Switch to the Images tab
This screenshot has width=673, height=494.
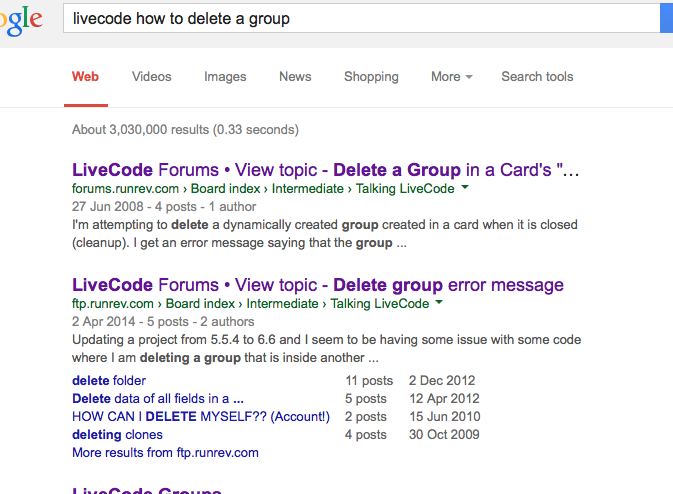pos(225,77)
